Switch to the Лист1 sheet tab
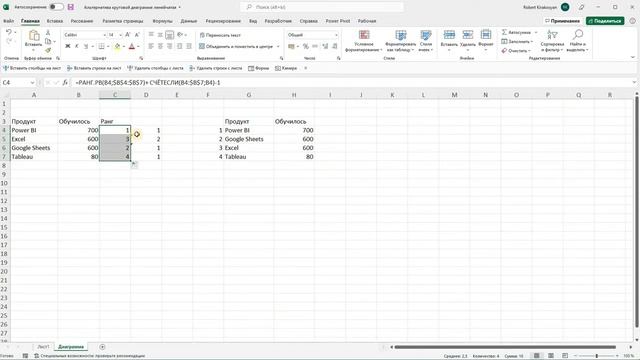The height and width of the screenshot is (360, 640). tap(43, 347)
